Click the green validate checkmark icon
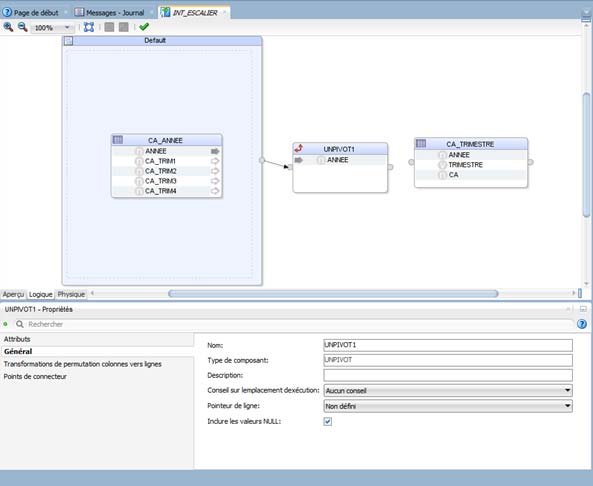The image size is (593, 486). pos(144,27)
